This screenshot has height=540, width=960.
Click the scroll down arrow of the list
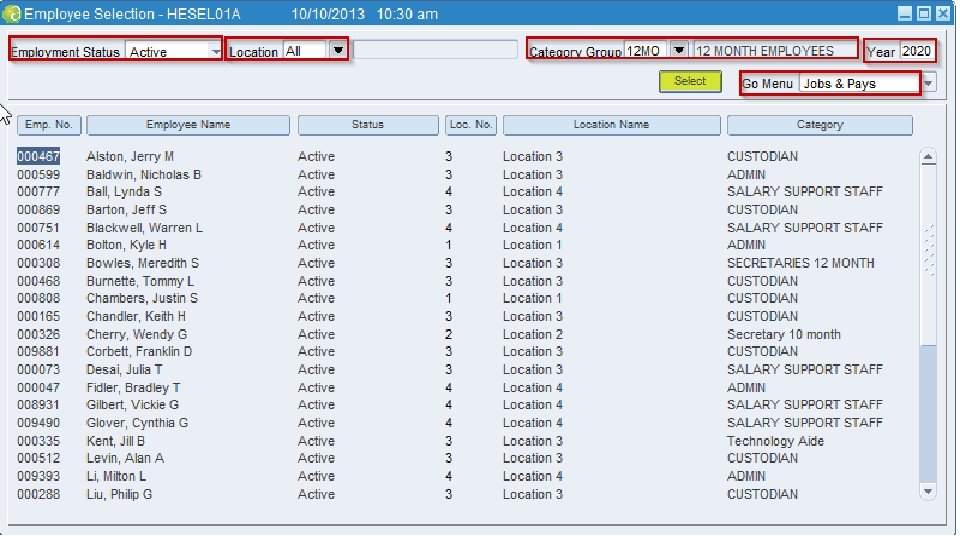928,491
